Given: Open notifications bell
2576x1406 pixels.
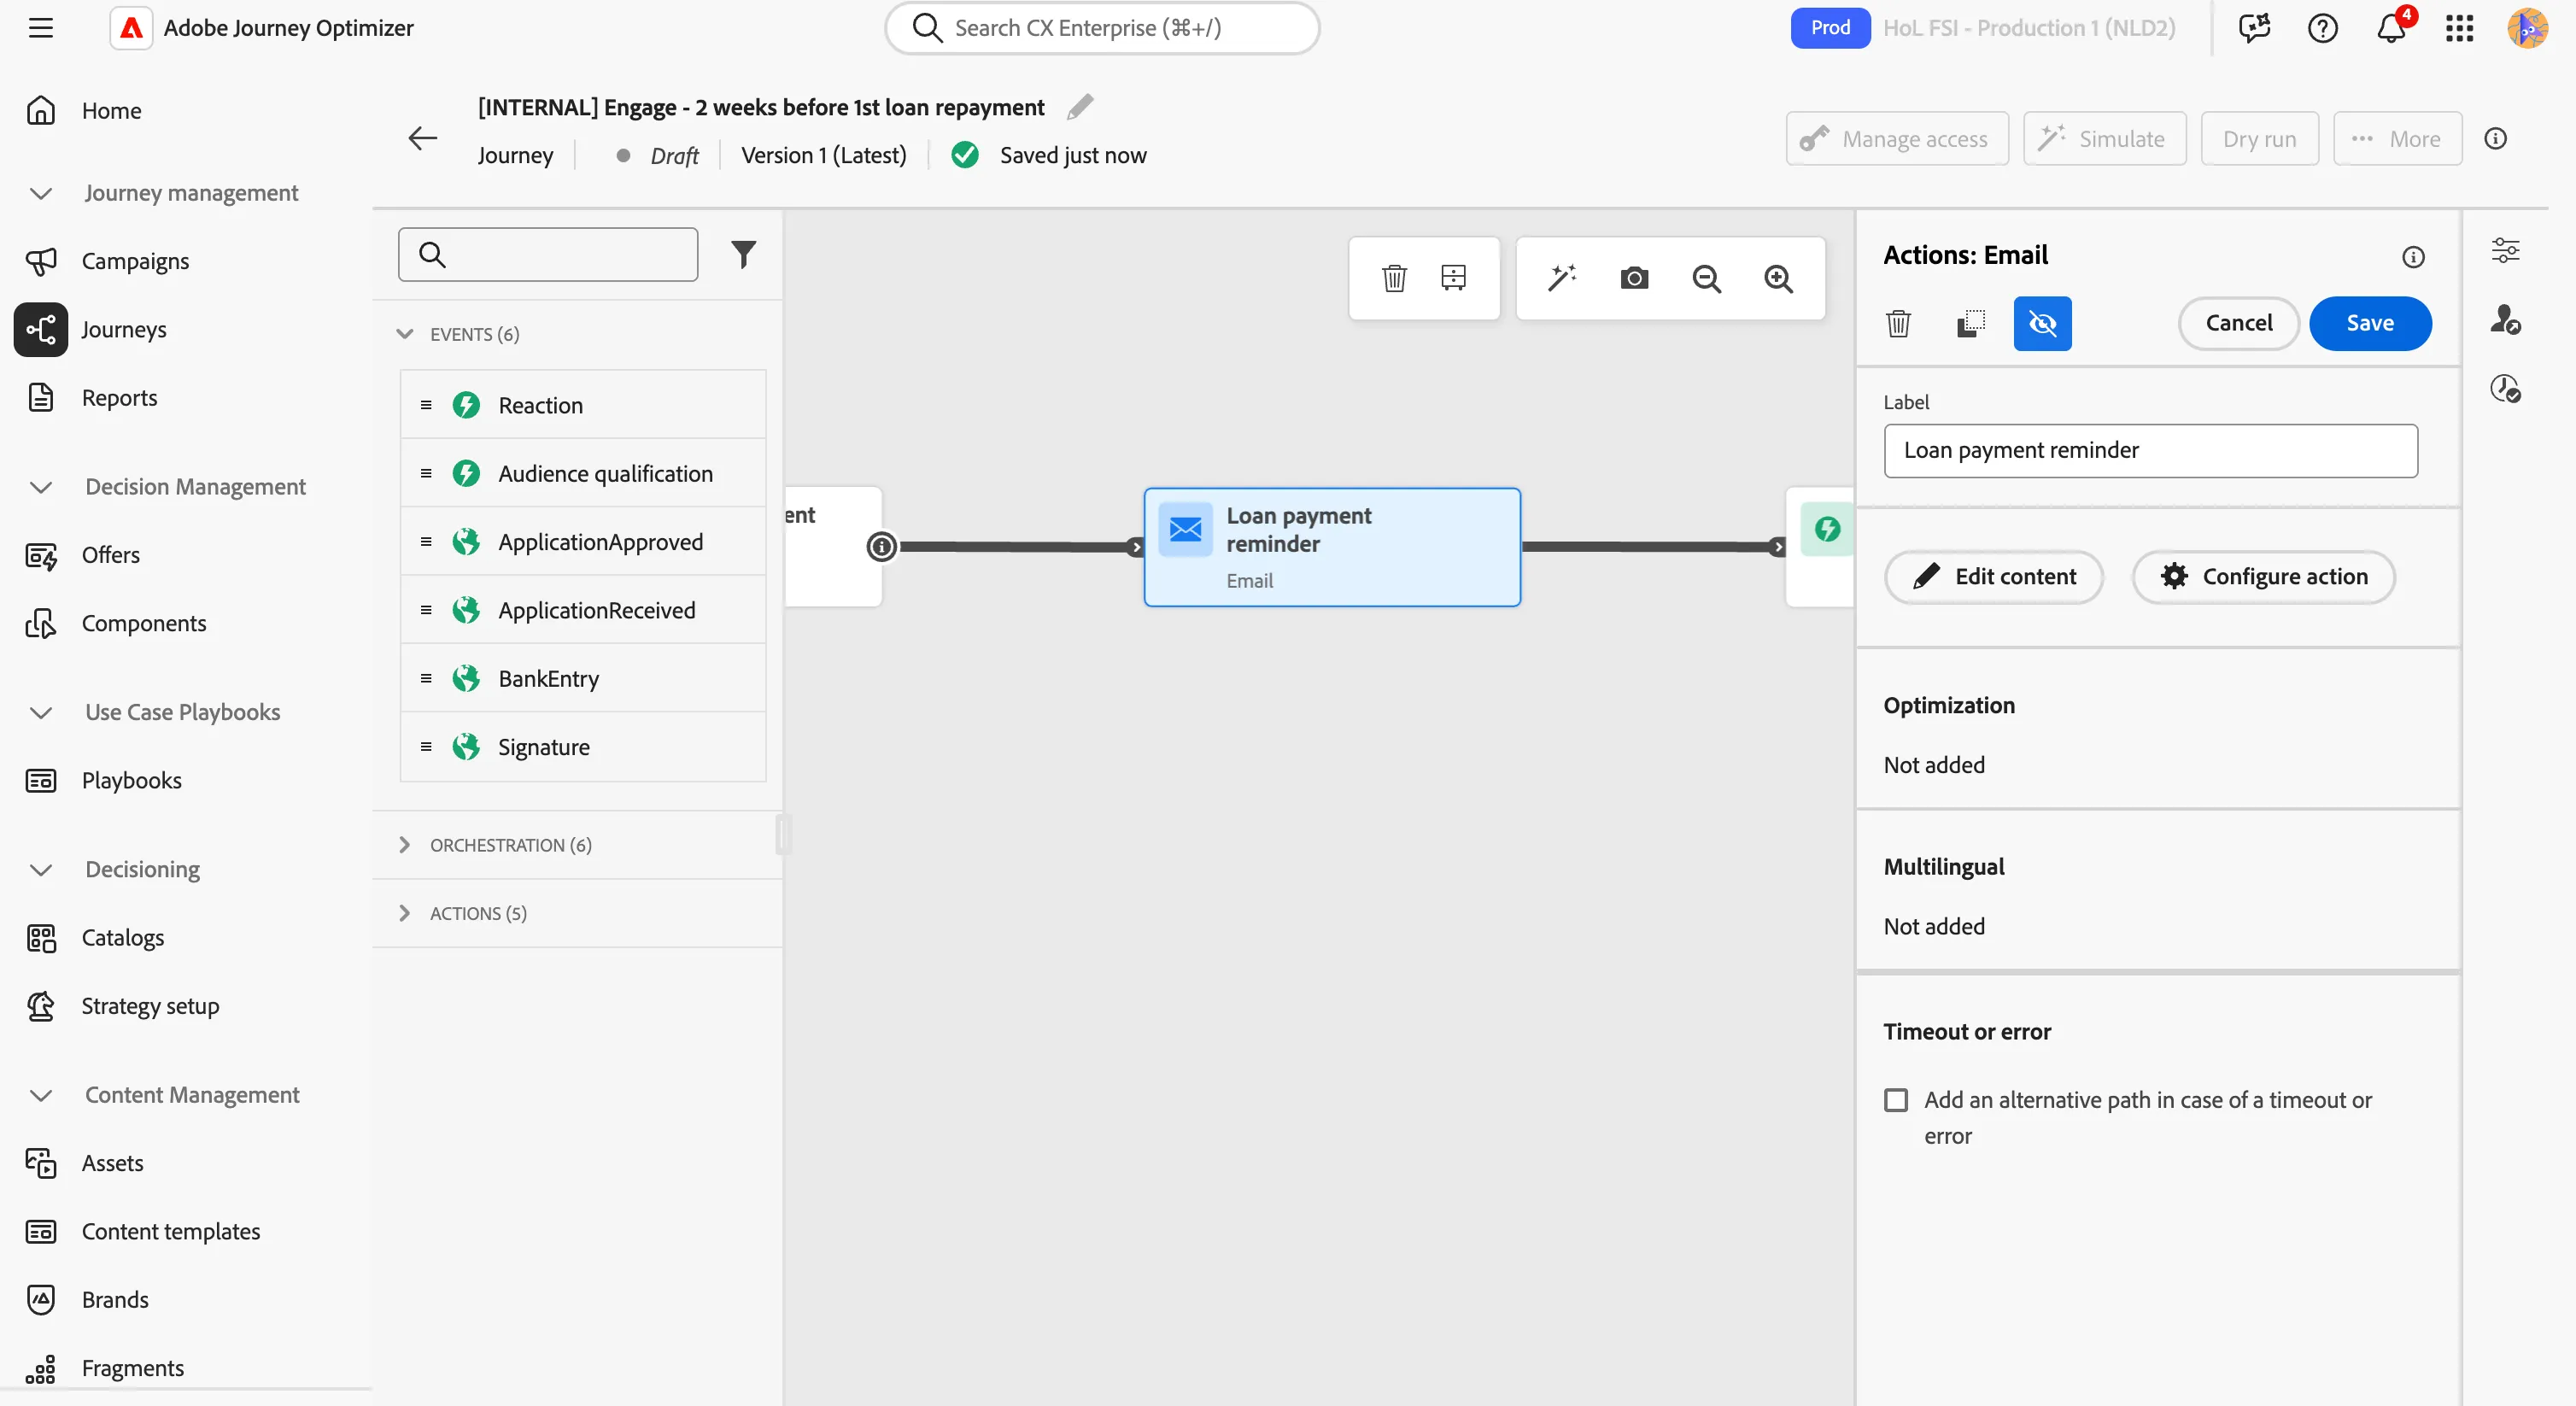Looking at the screenshot, I should pos(2391,28).
